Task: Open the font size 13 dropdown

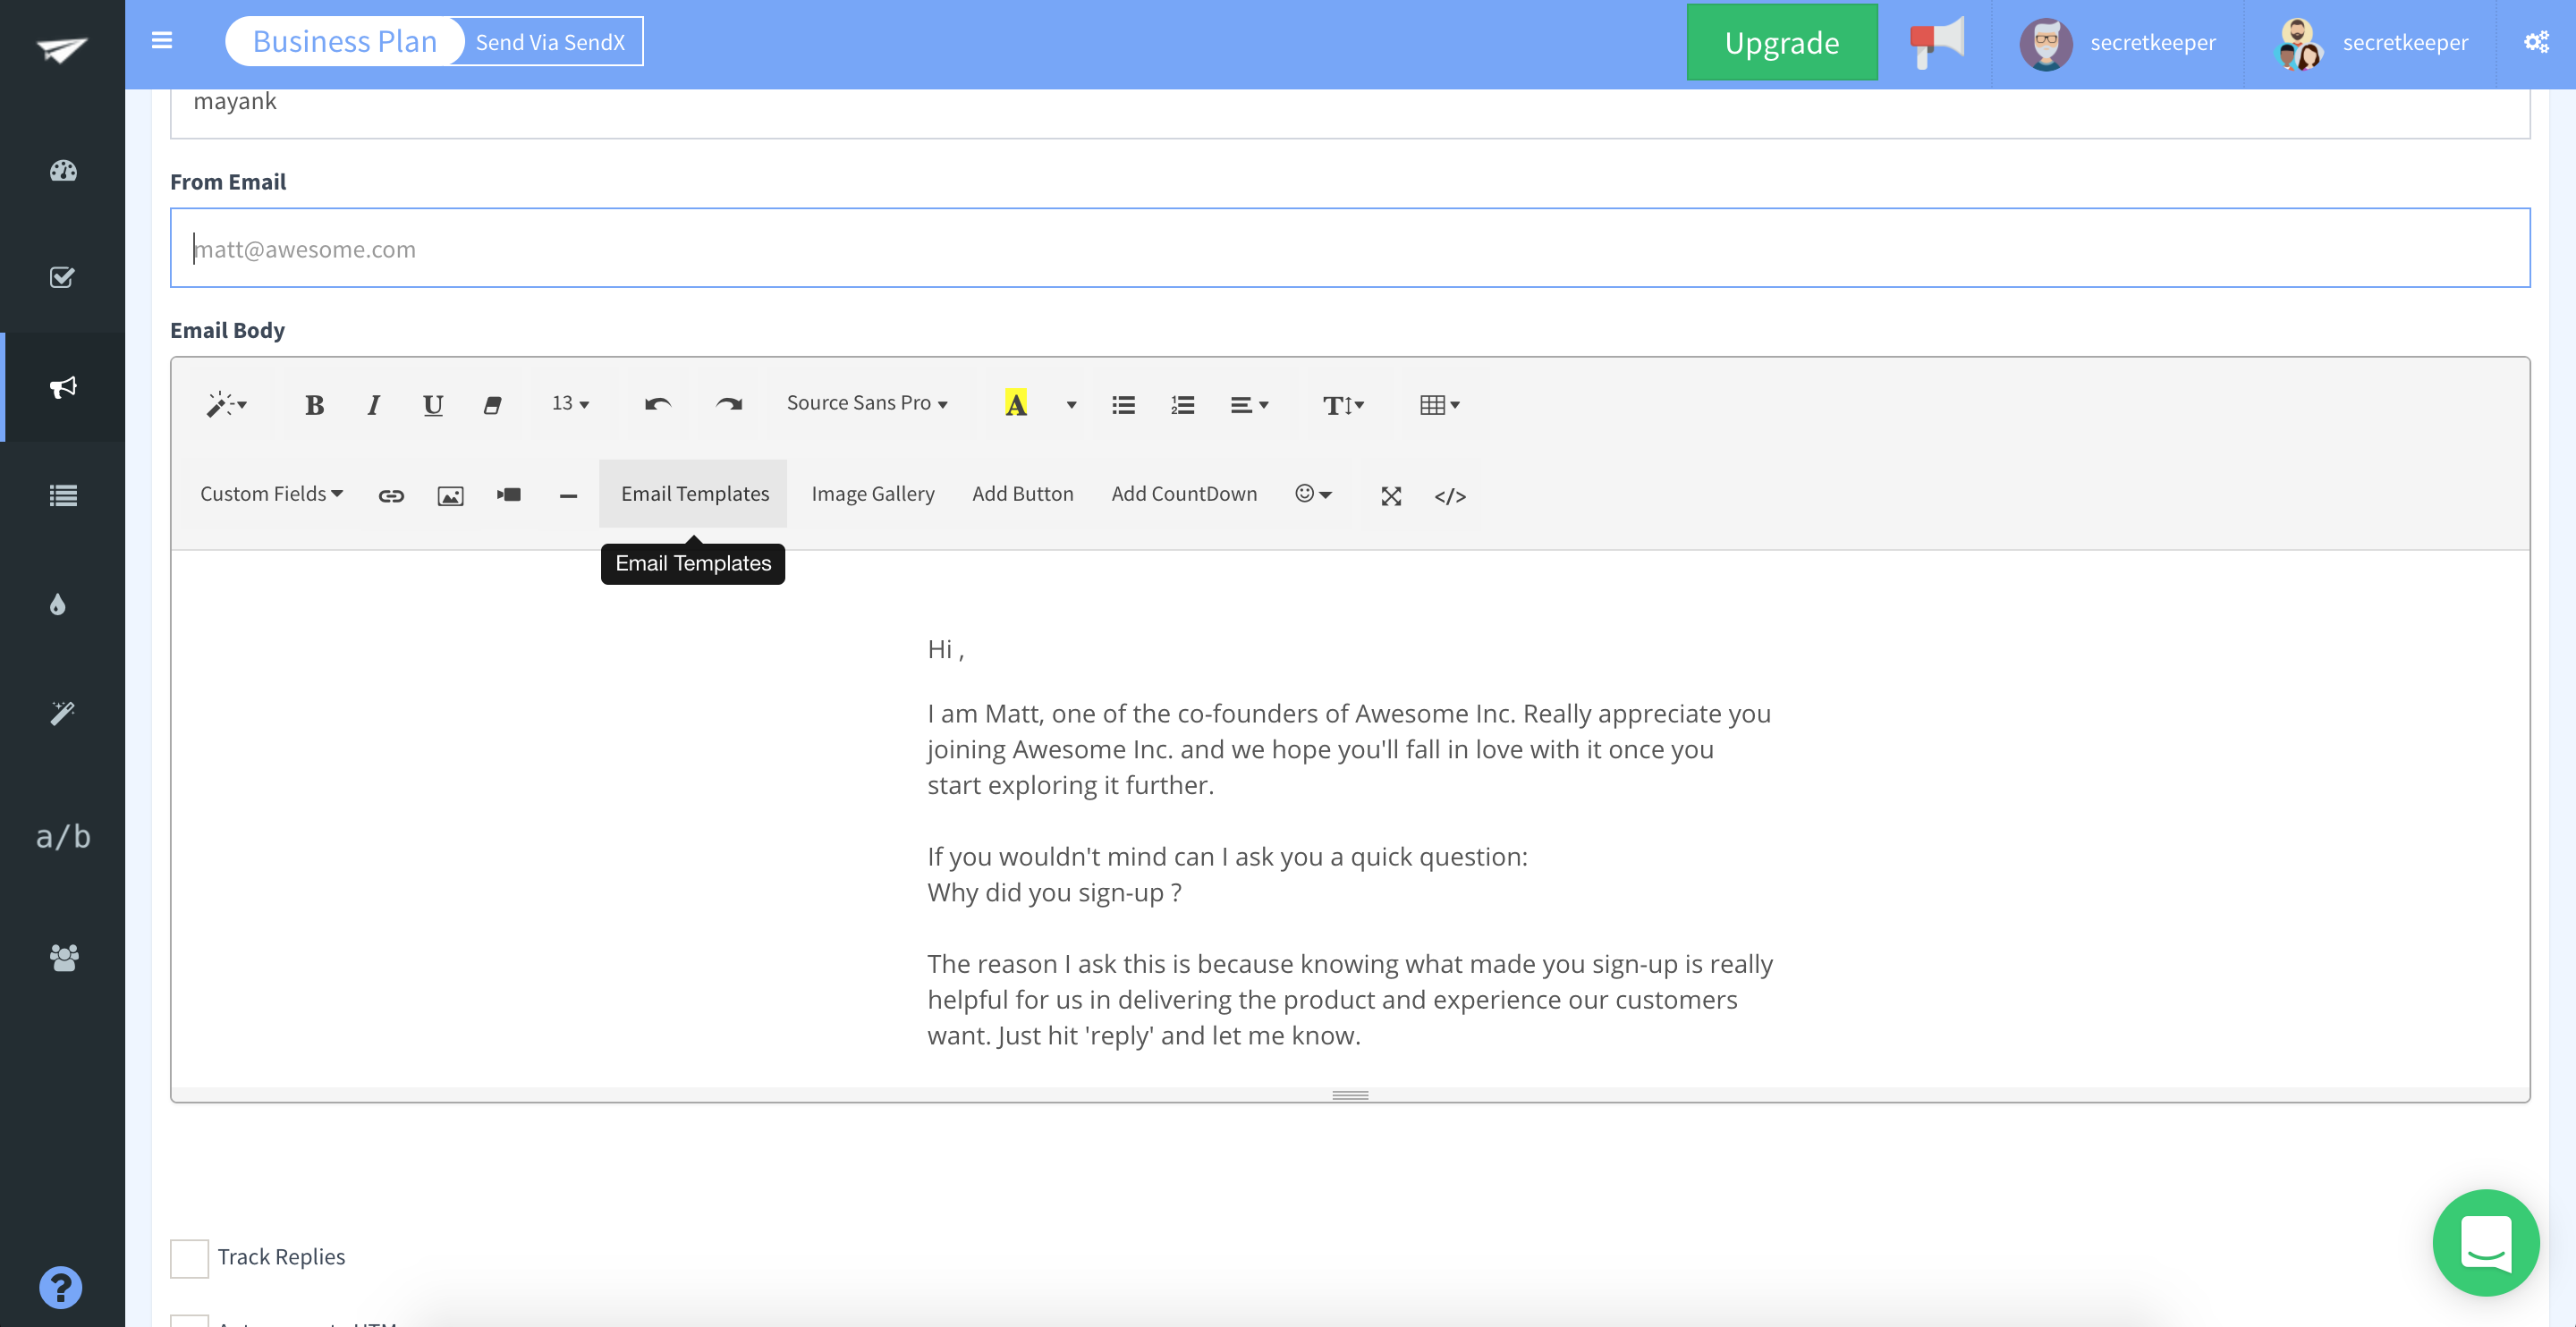Action: [x=571, y=403]
